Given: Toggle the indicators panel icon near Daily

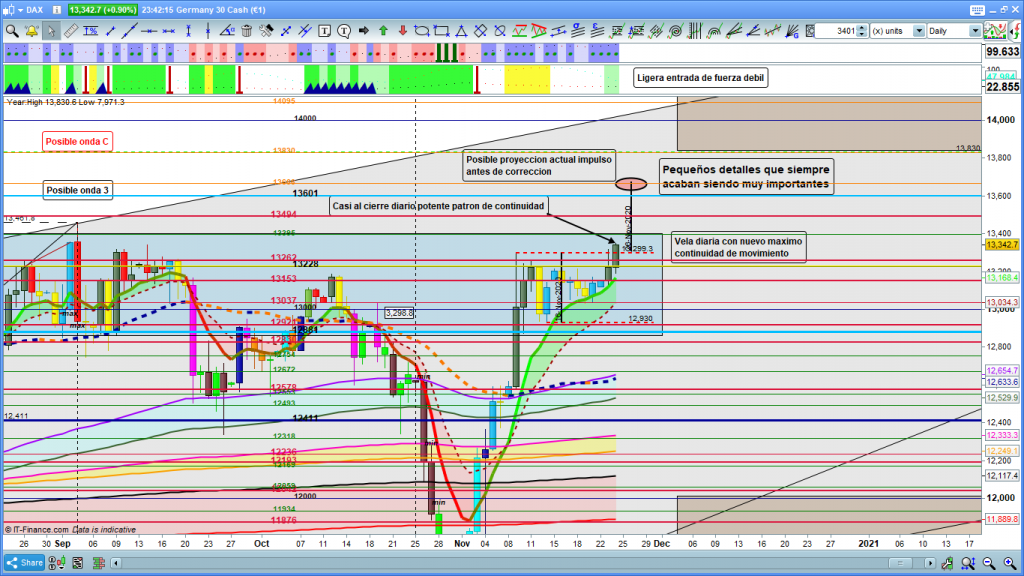Looking at the screenshot, I should click(994, 31).
